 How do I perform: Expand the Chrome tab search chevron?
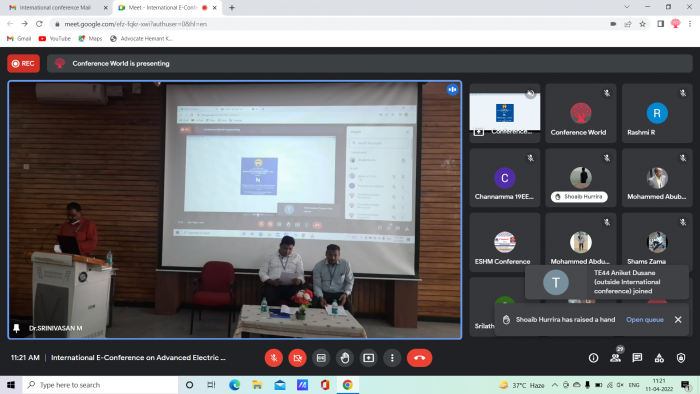(x=627, y=7)
